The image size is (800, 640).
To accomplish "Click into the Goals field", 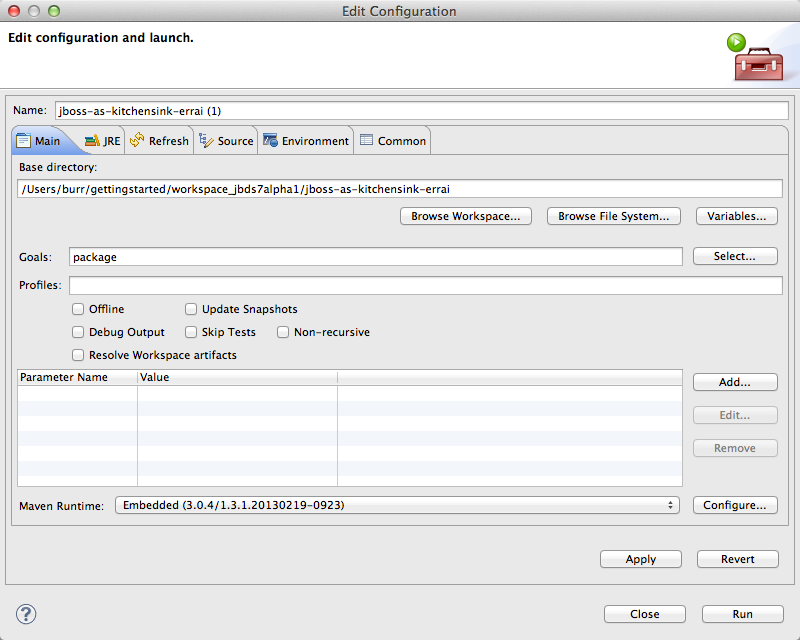I will [376, 257].
